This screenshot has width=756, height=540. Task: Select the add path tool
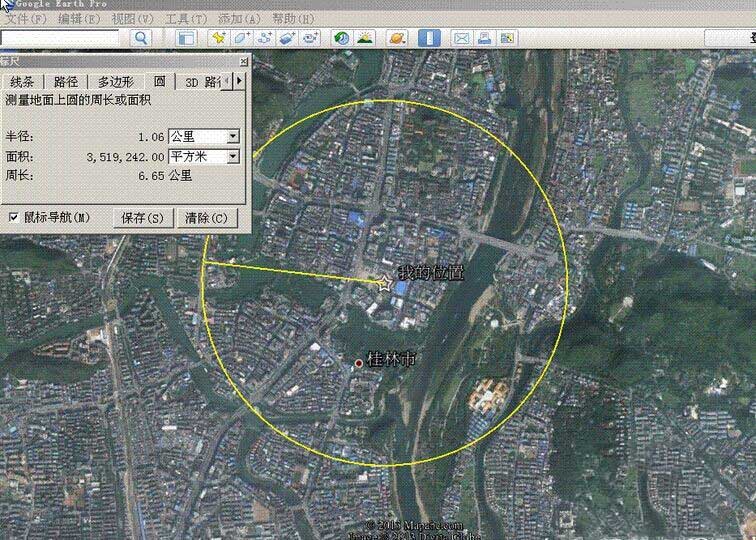264,38
